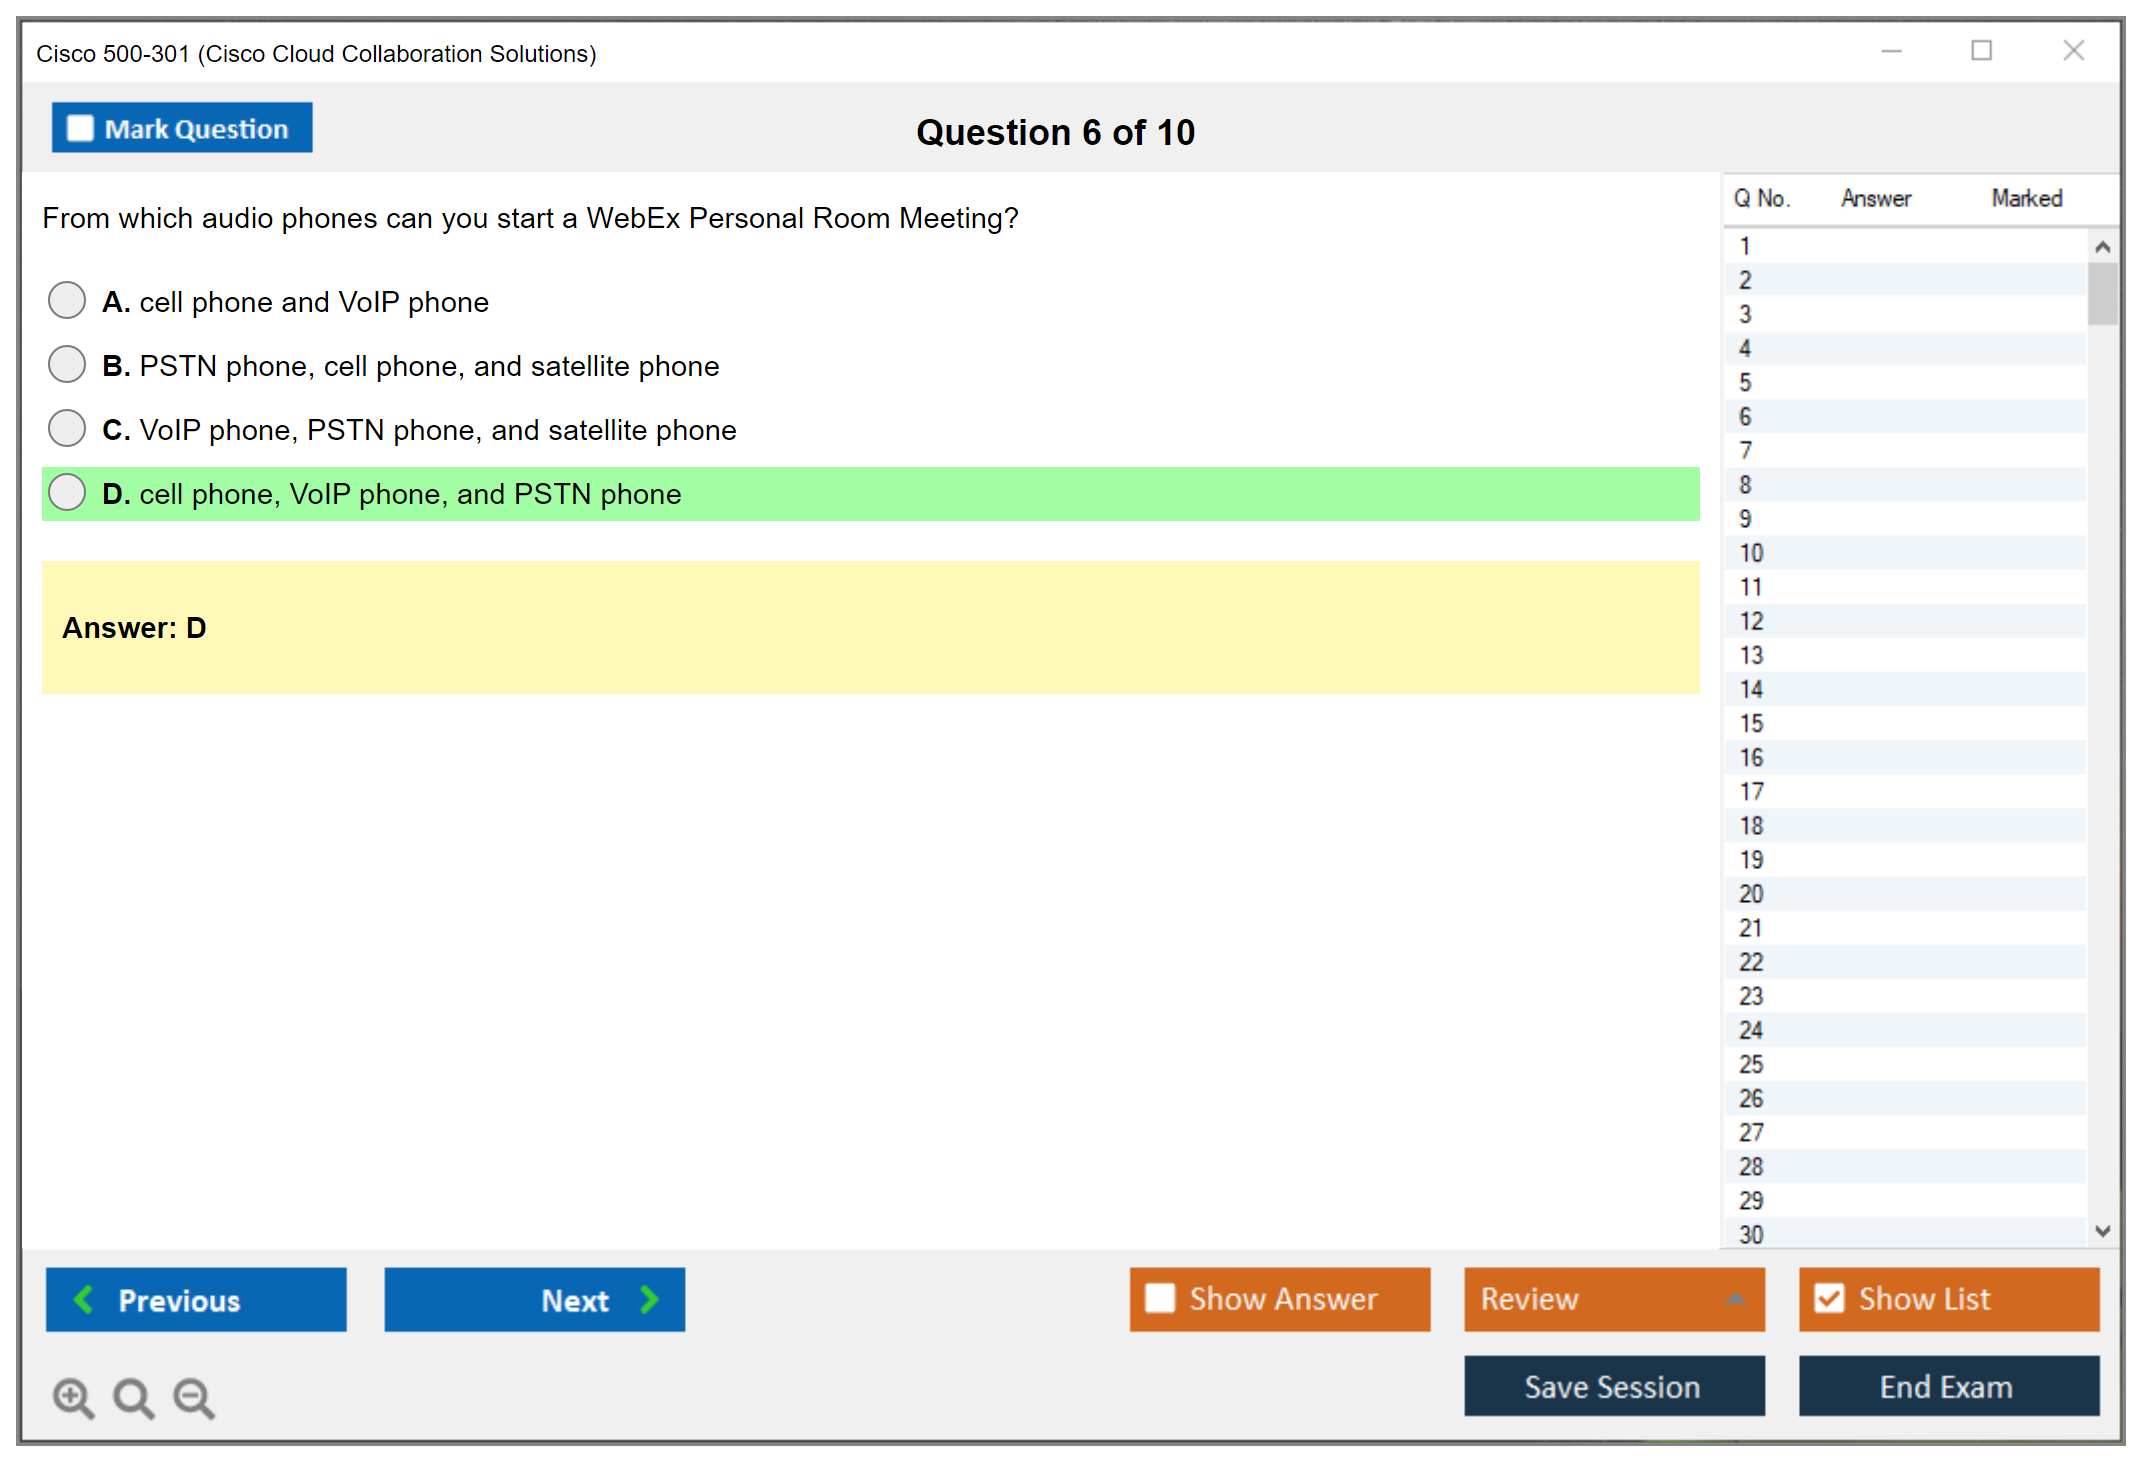Click the Save Session button
The image size is (2150, 1470).
[1613, 1386]
